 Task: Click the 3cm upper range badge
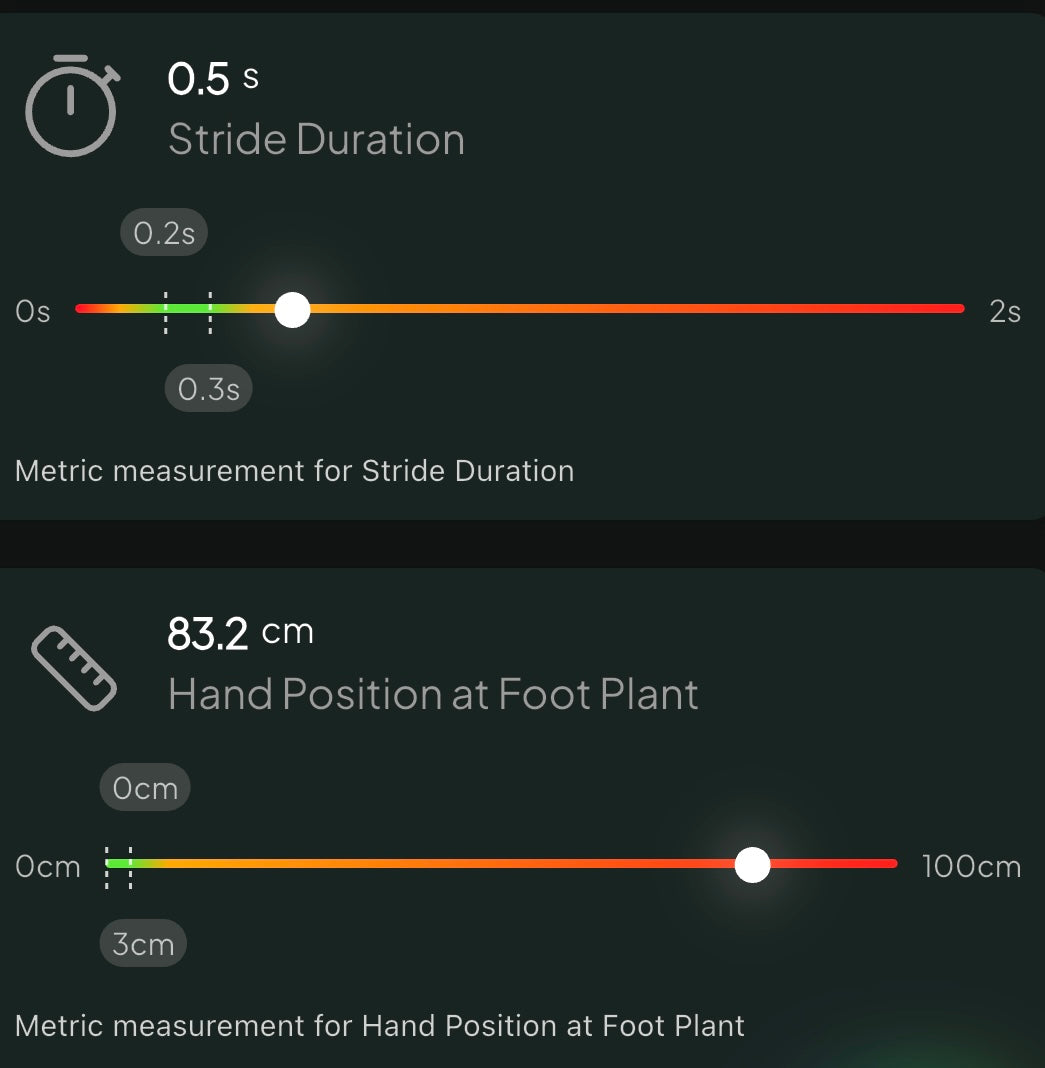coord(143,944)
